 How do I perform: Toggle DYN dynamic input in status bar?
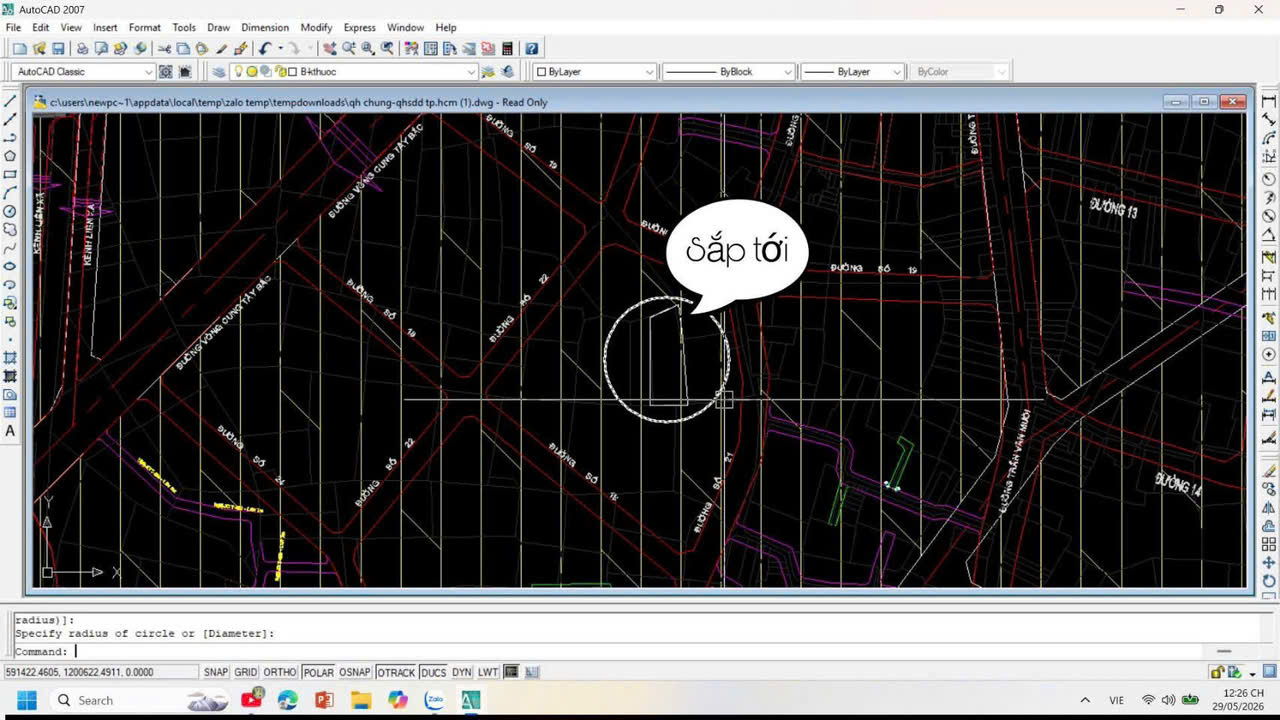point(462,672)
